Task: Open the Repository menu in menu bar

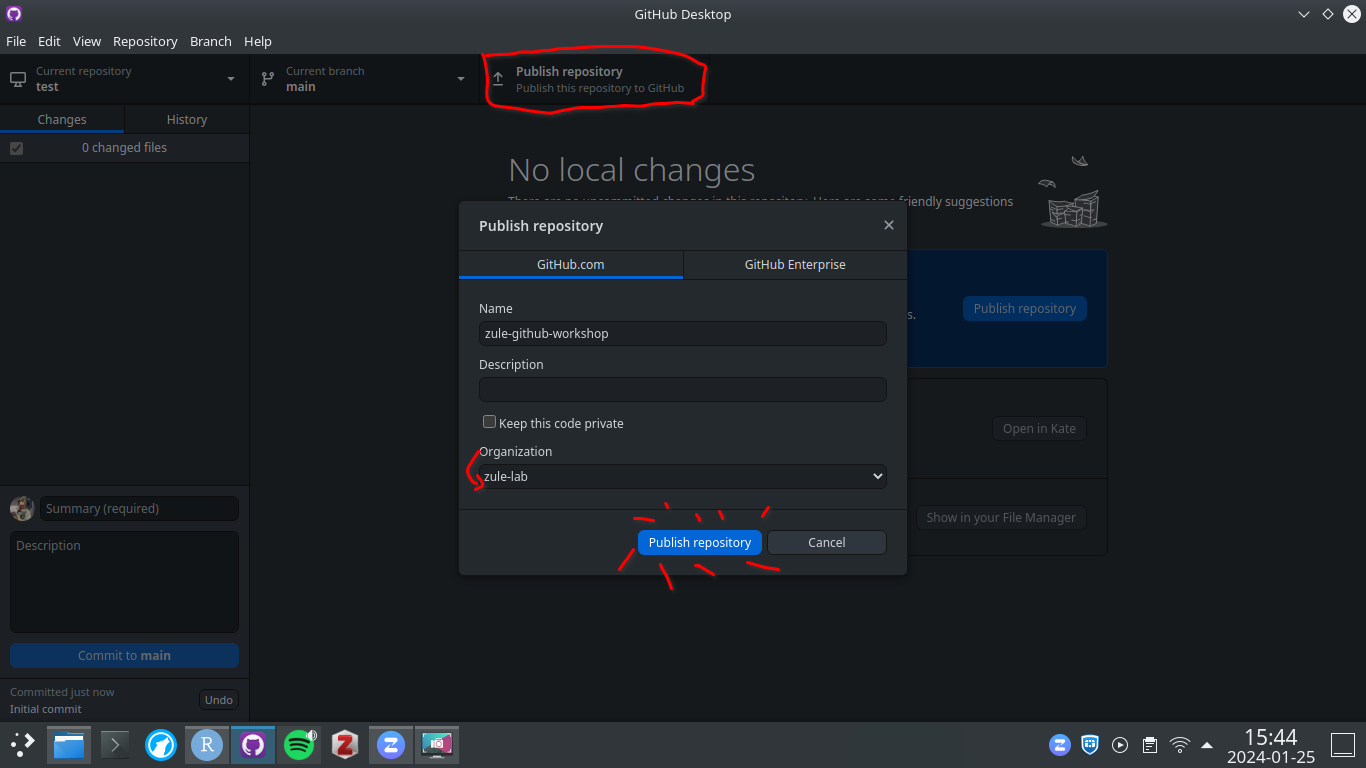Action: coord(145,41)
